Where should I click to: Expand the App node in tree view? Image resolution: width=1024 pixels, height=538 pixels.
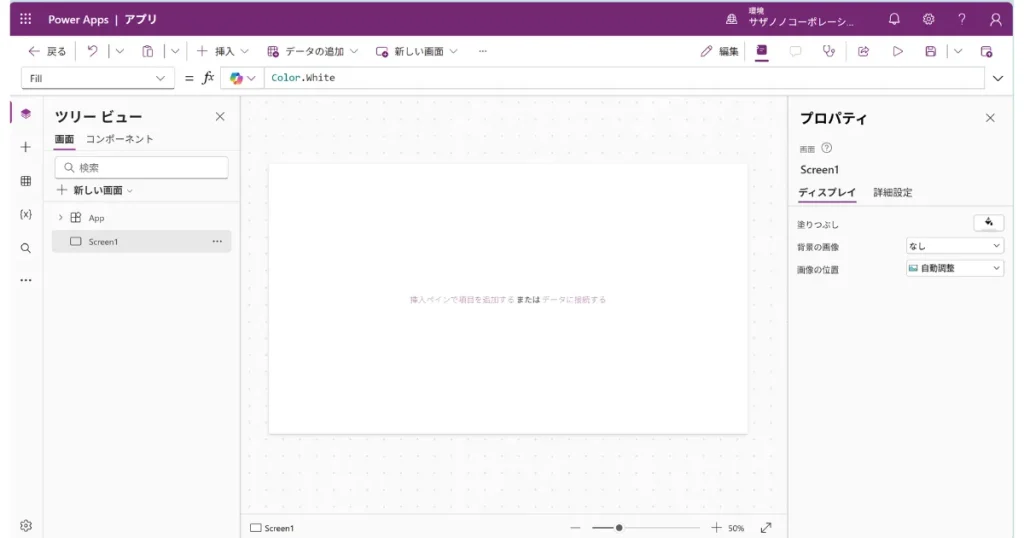coord(60,217)
